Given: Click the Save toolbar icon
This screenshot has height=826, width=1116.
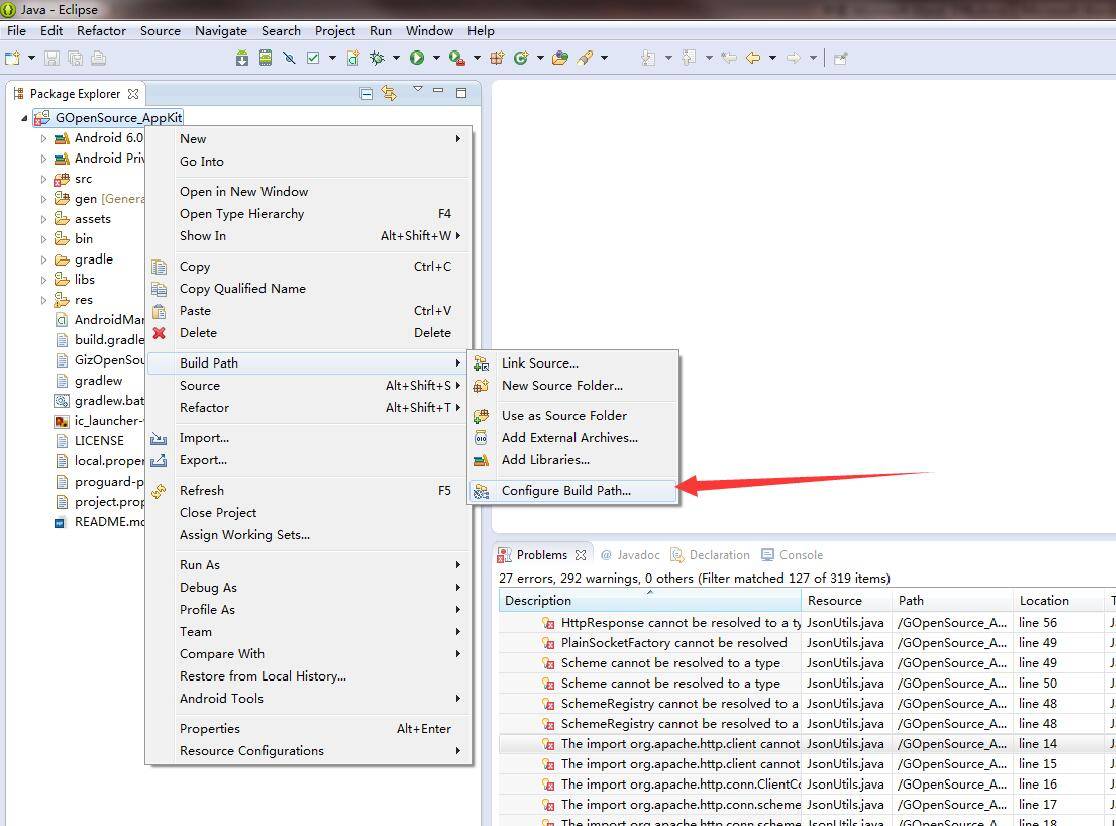Looking at the screenshot, I should click(51, 58).
